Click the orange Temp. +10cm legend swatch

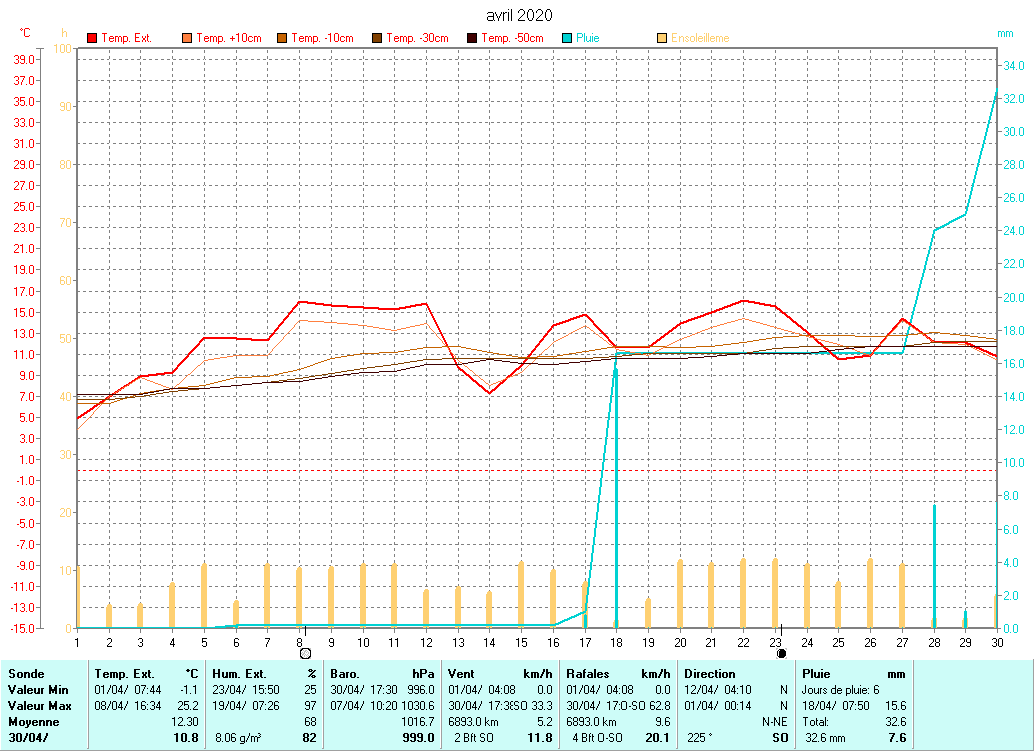coord(187,38)
